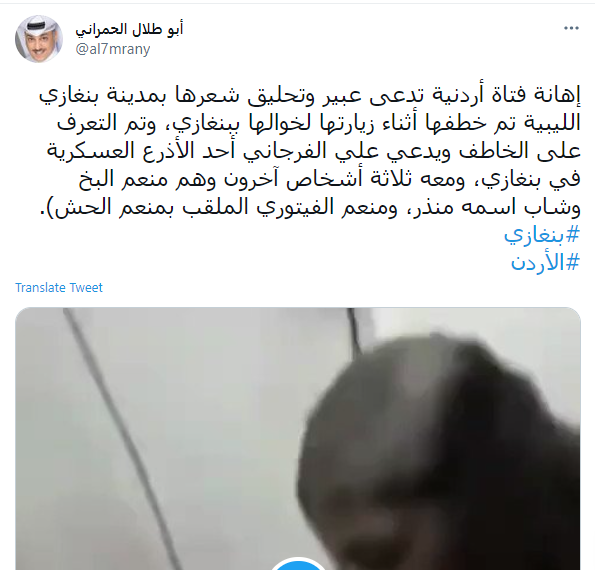Open the blurred video thumbnail
The width and height of the screenshot is (595, 570).
coord(298,439)
